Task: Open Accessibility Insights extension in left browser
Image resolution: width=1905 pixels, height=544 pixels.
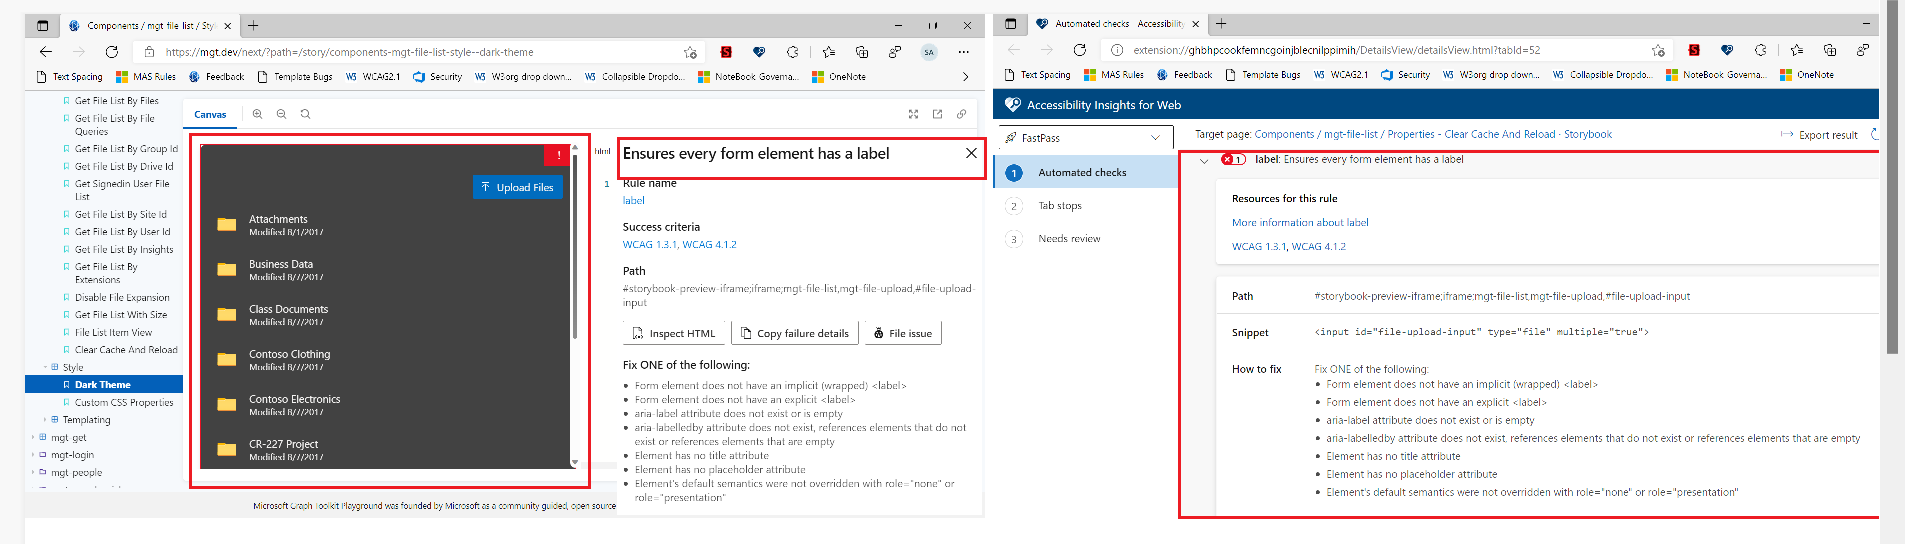Action: pyautogui.click(x=759, y=52)
